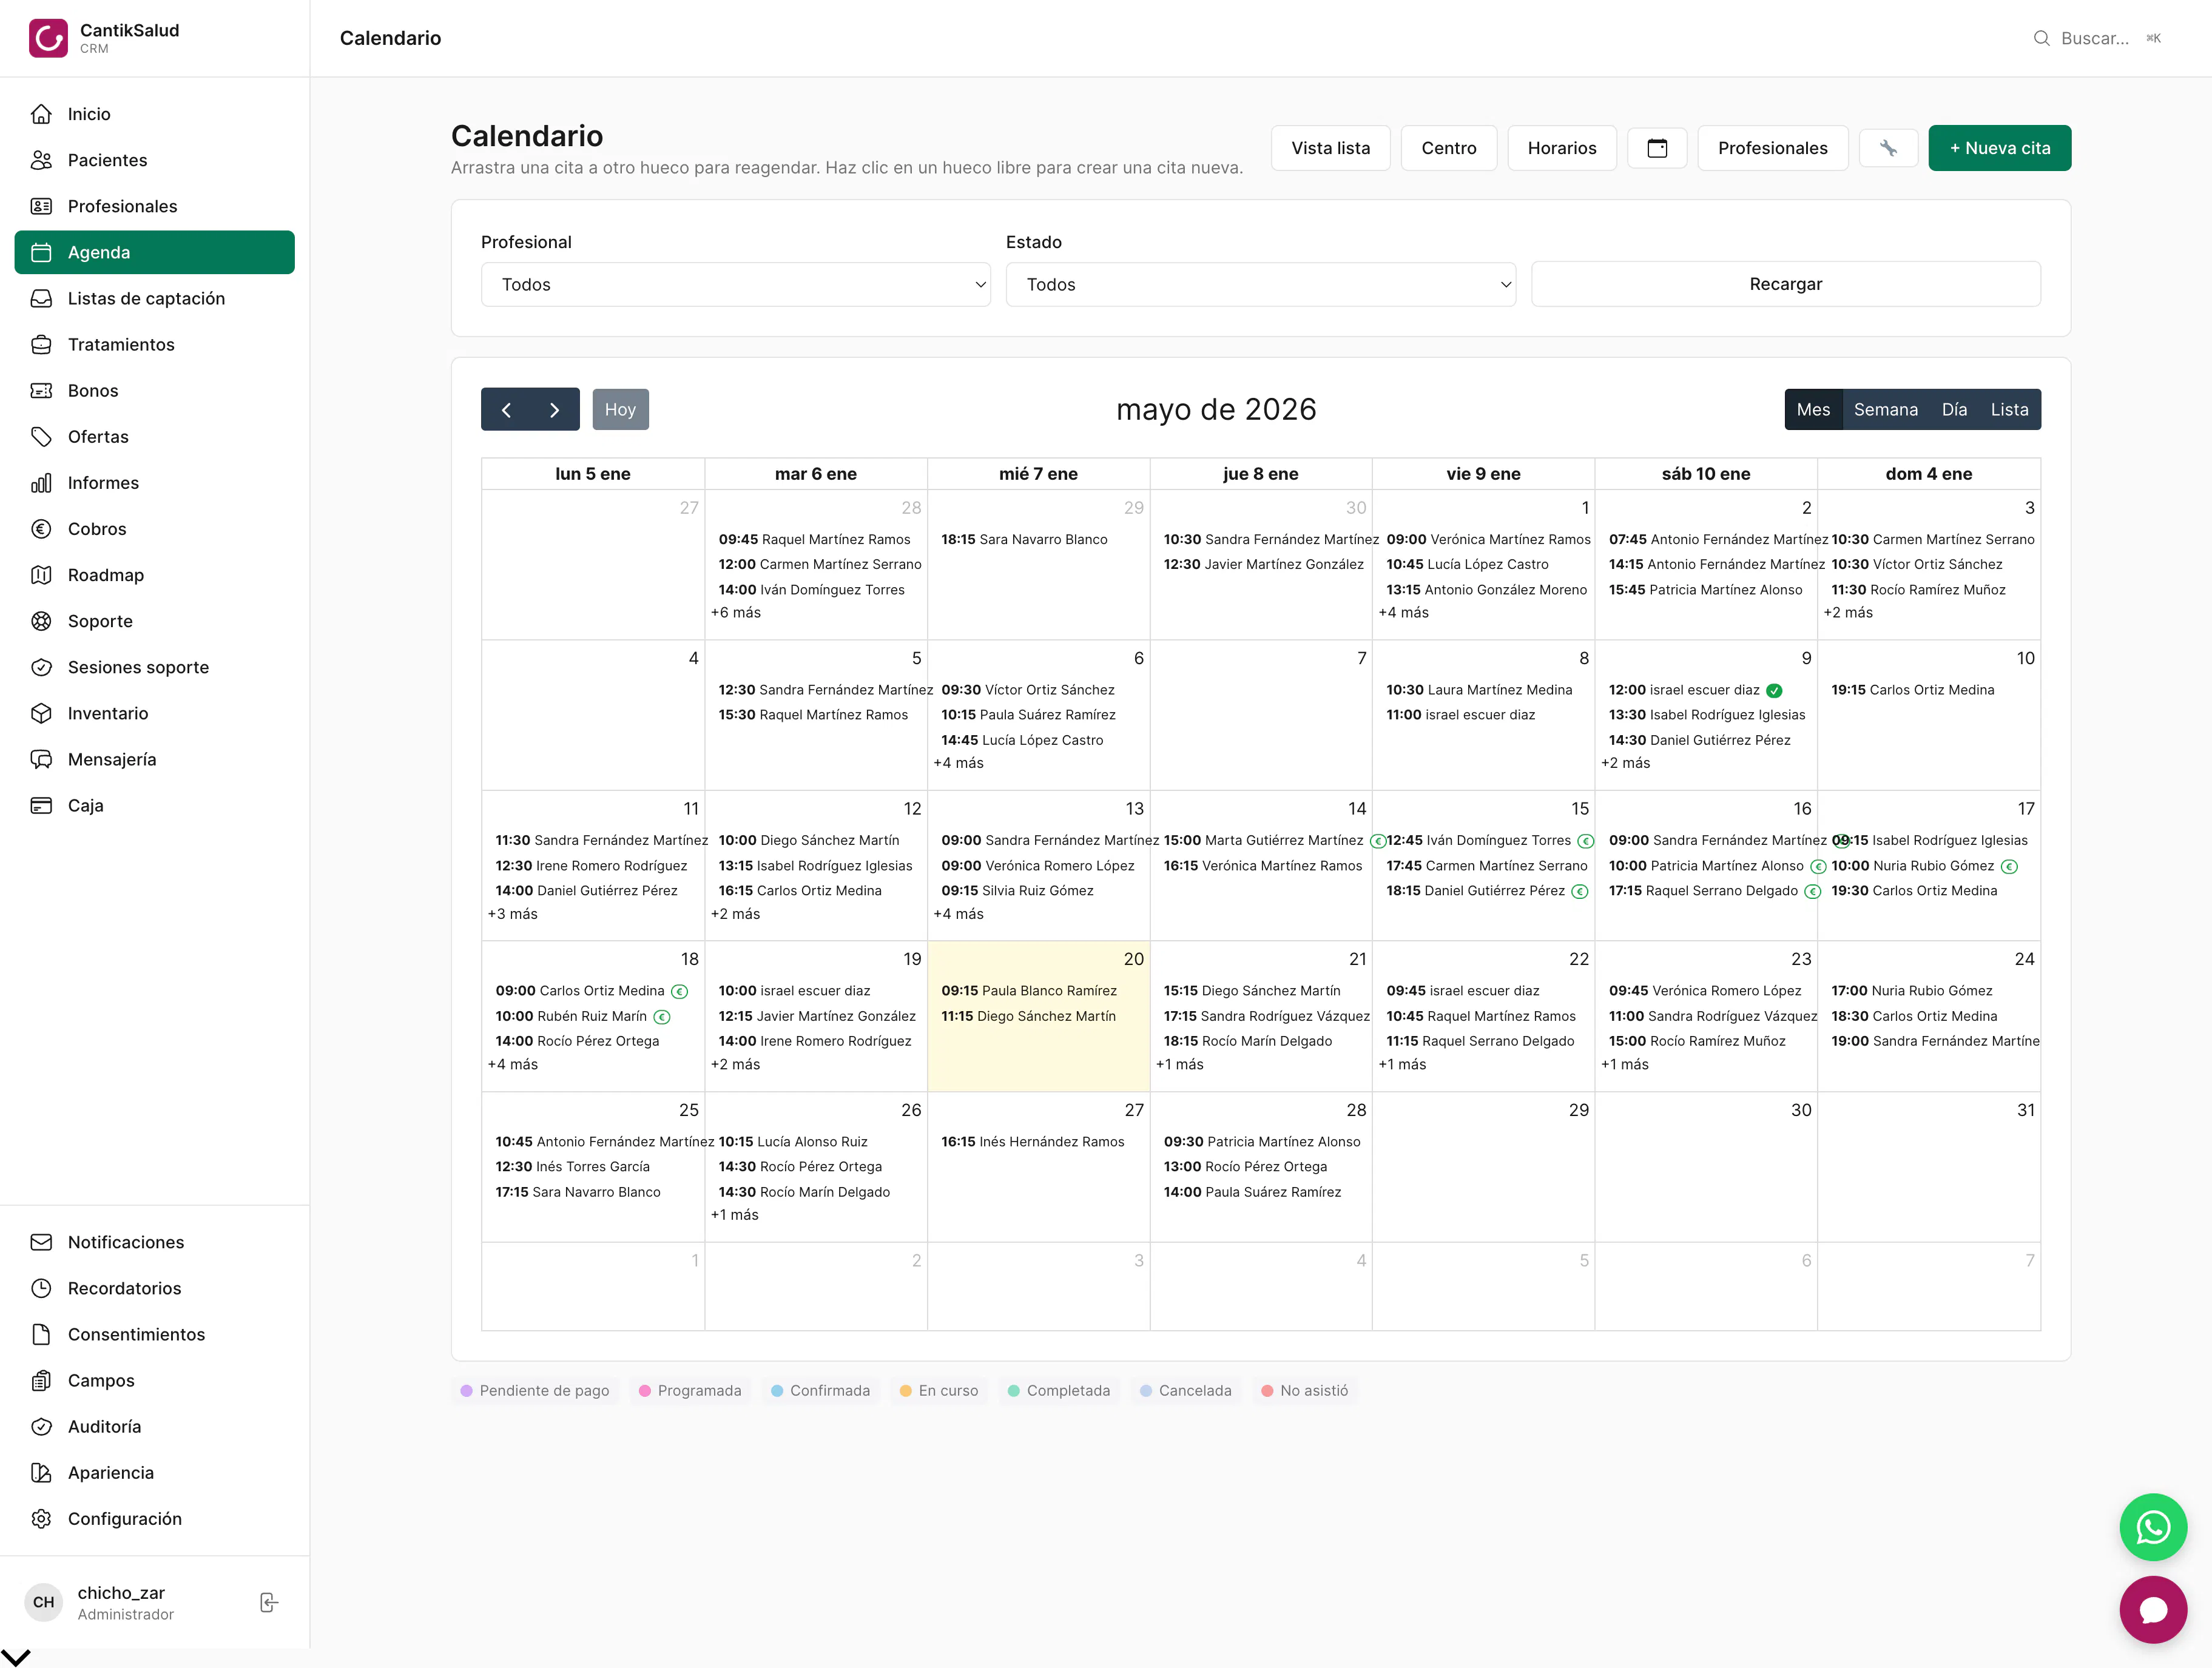The height and width of the screenshot is (1668, 2212).
Task: Switch to Día view
Action: point(1954,409)
